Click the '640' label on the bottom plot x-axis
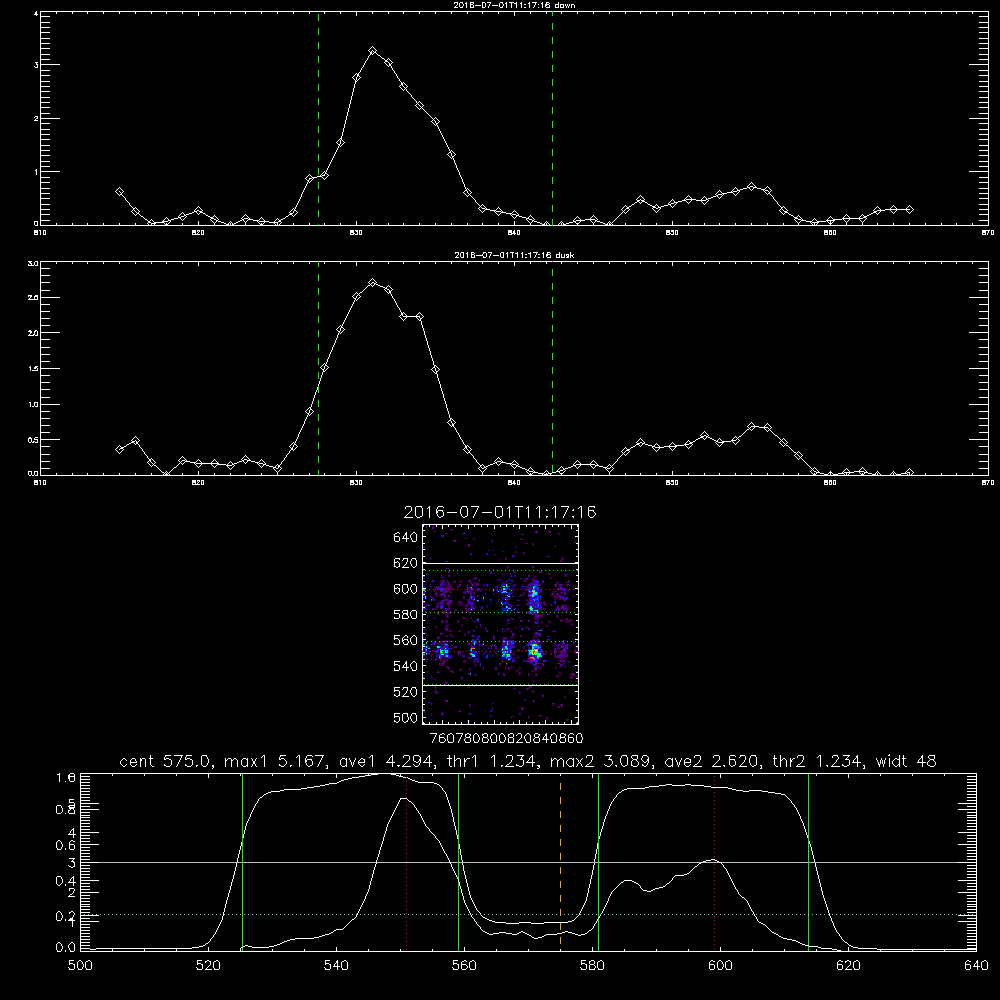The height and width of the screenshot is (1000, 1000). coord(976,966)
